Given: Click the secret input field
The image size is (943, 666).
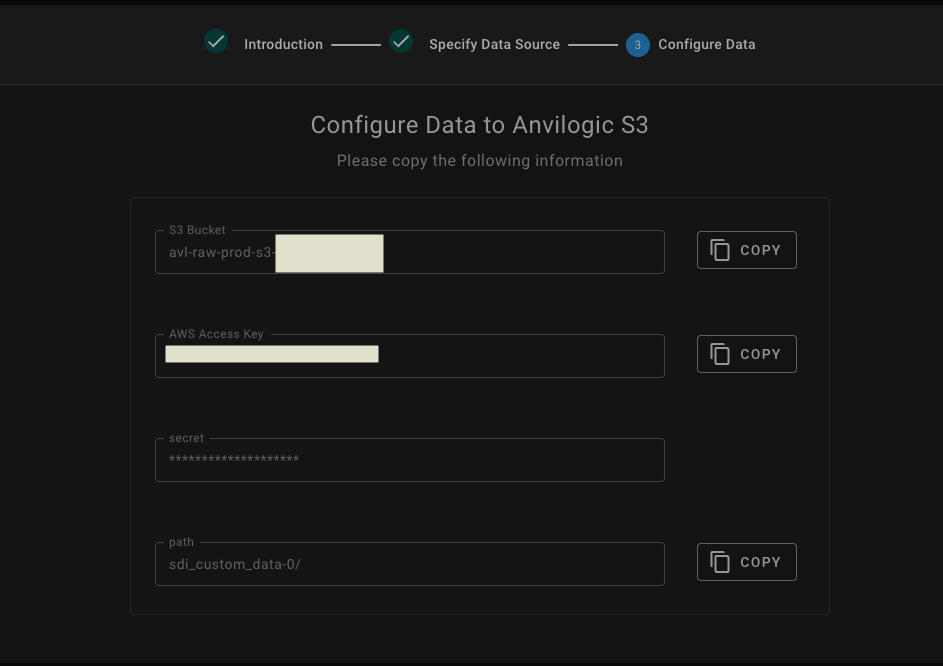Looking at the screenshot, I should [410, 460].
